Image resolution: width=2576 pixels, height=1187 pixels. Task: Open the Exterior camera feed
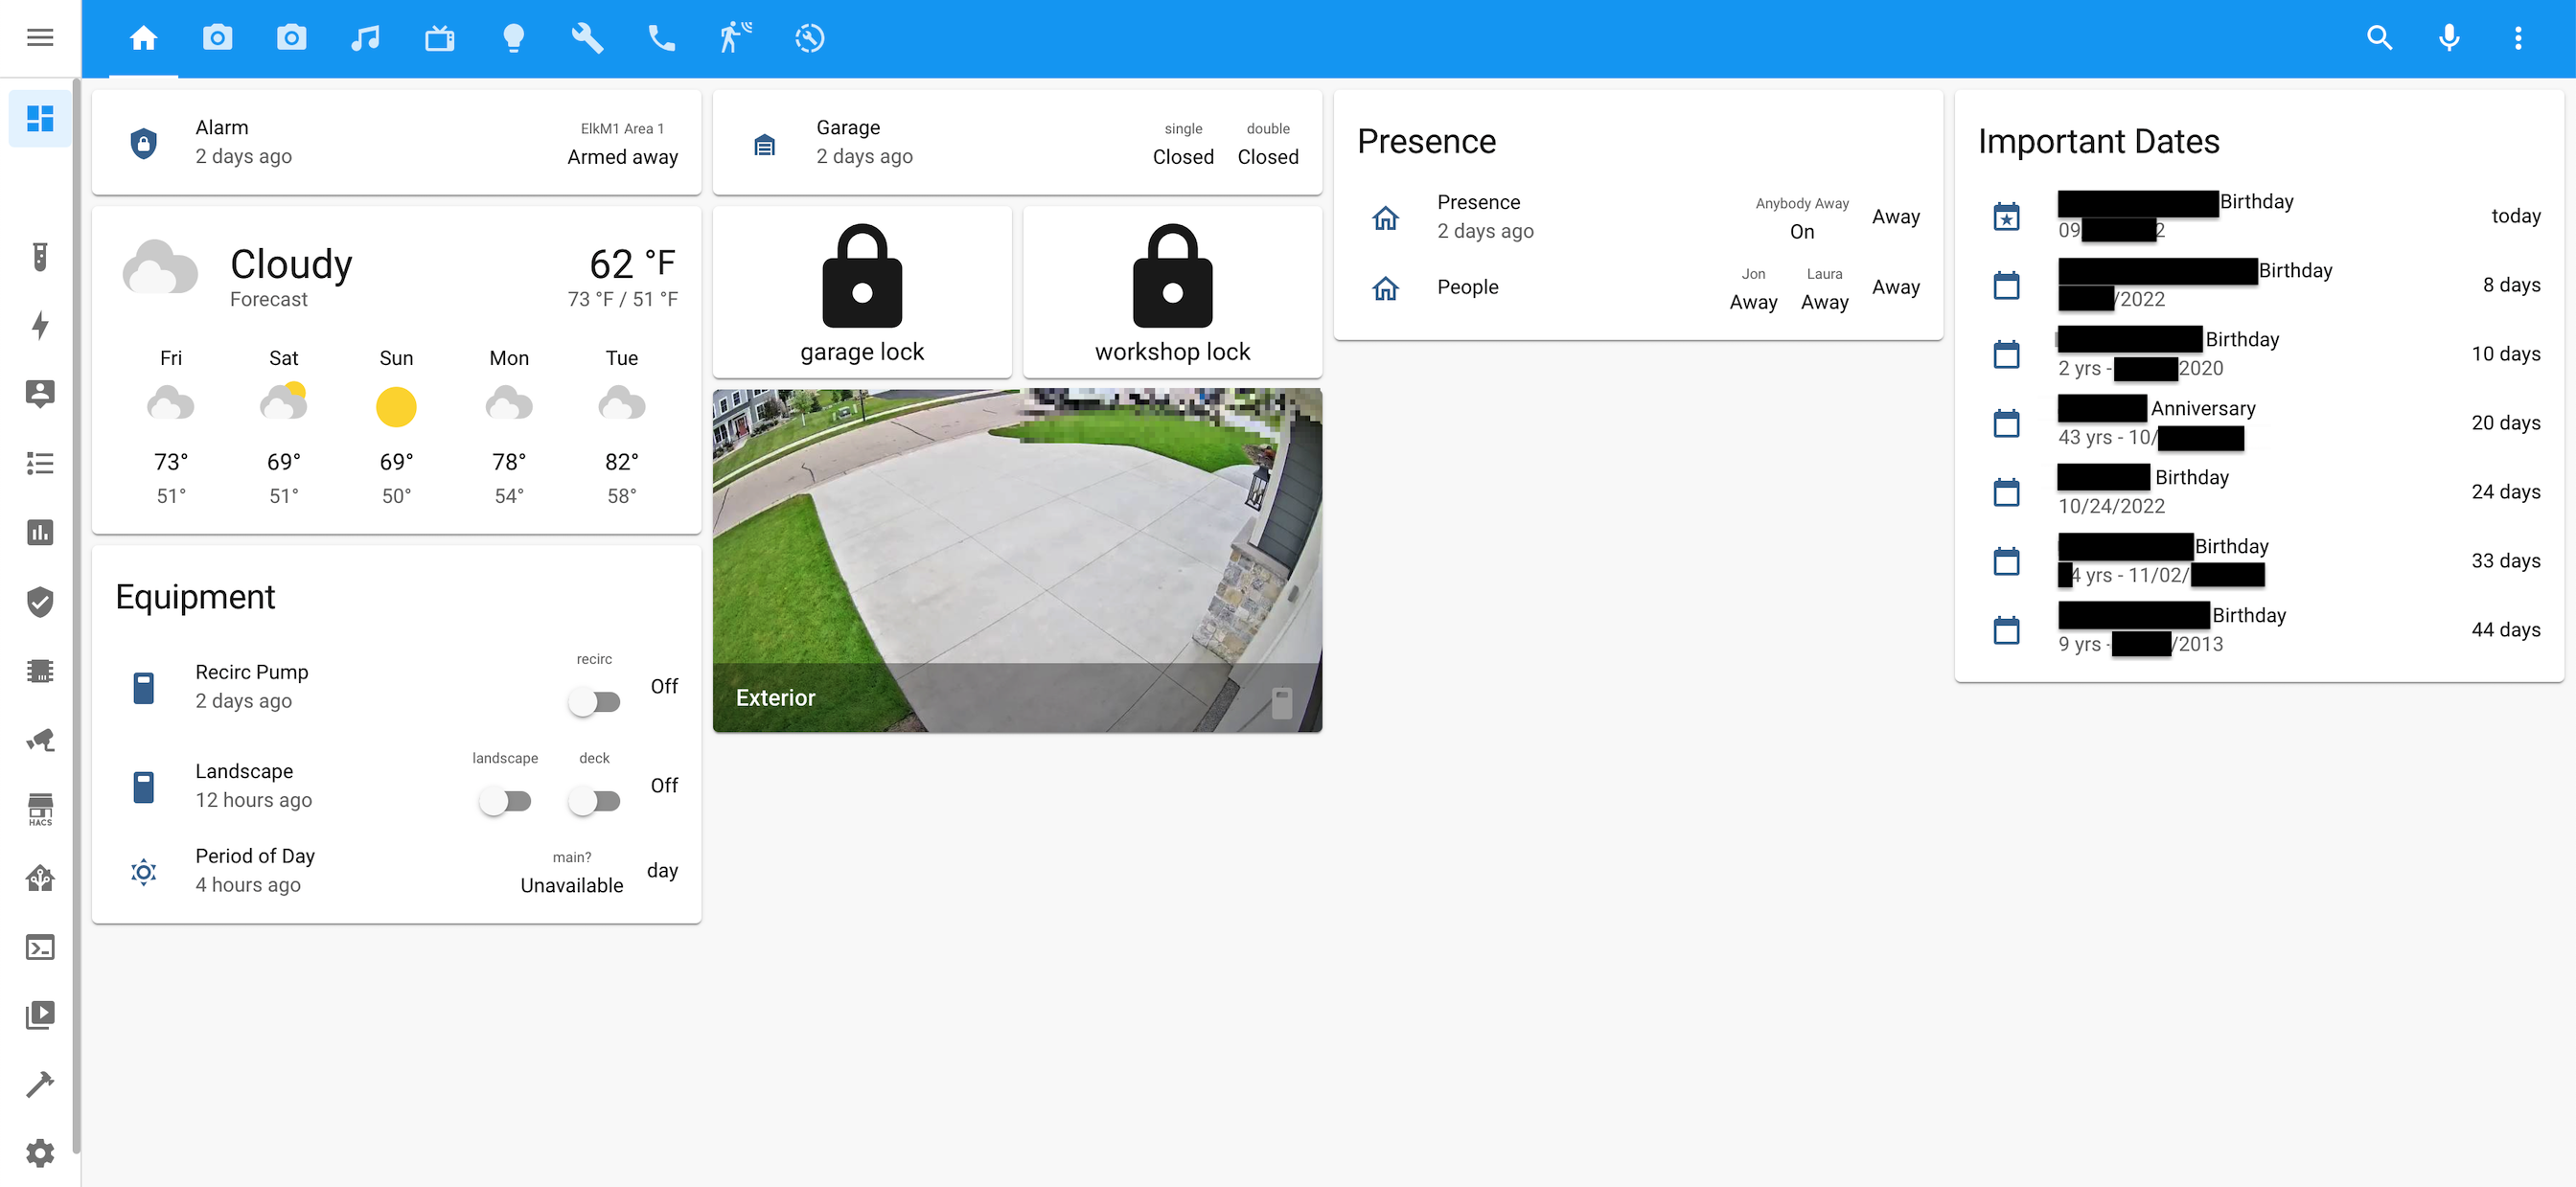click(1016, 540)
